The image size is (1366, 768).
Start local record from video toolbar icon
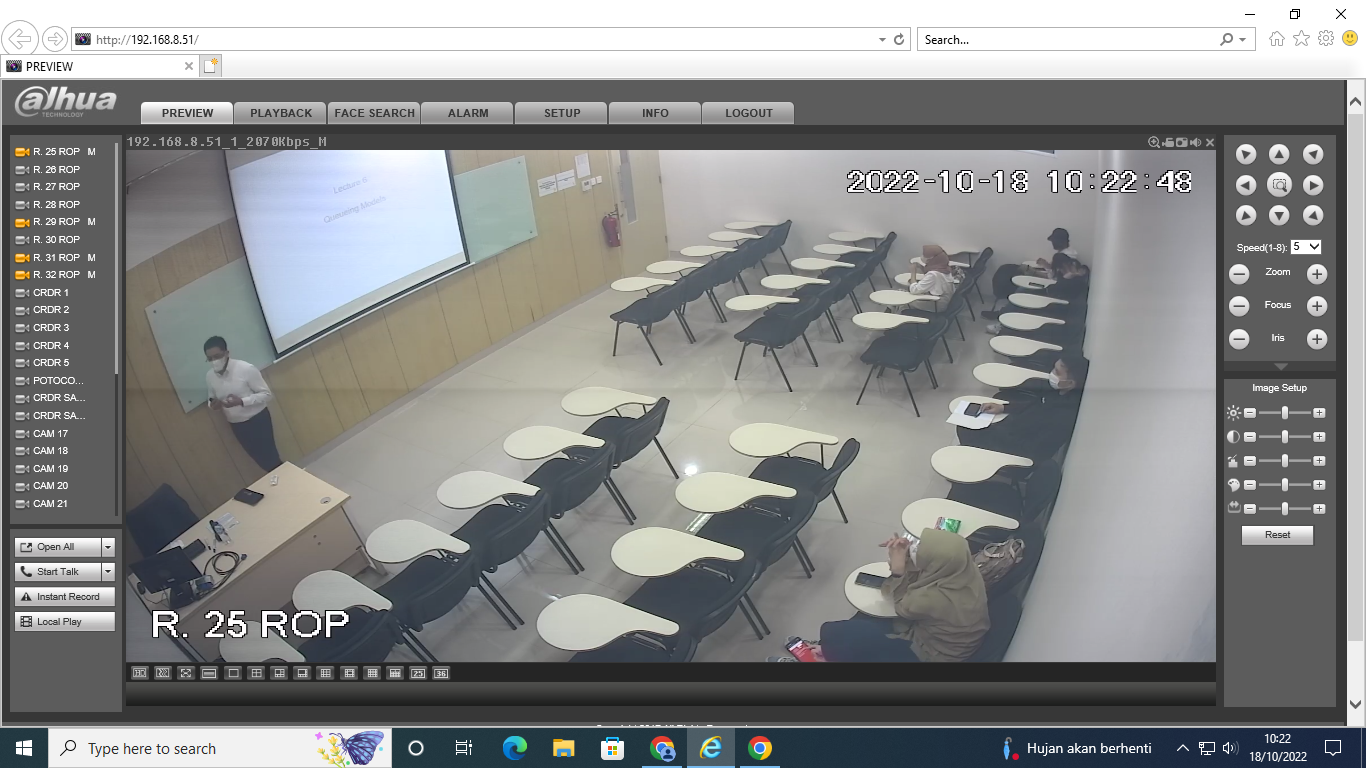tap(1168, 142)
